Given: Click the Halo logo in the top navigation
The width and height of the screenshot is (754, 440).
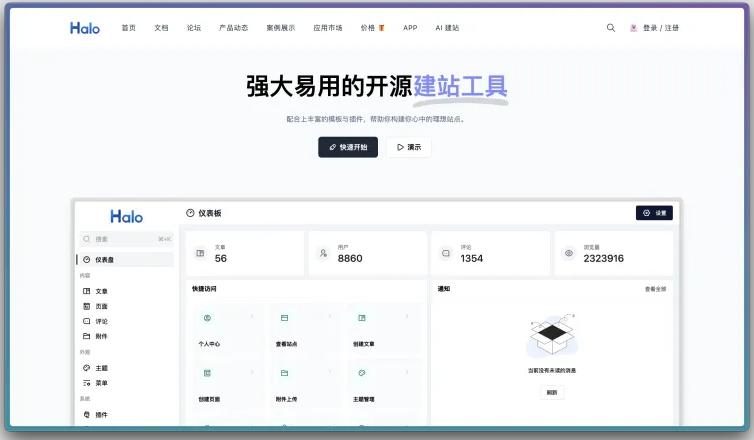Looking at the screenshot, I should [x=85, y=28].
